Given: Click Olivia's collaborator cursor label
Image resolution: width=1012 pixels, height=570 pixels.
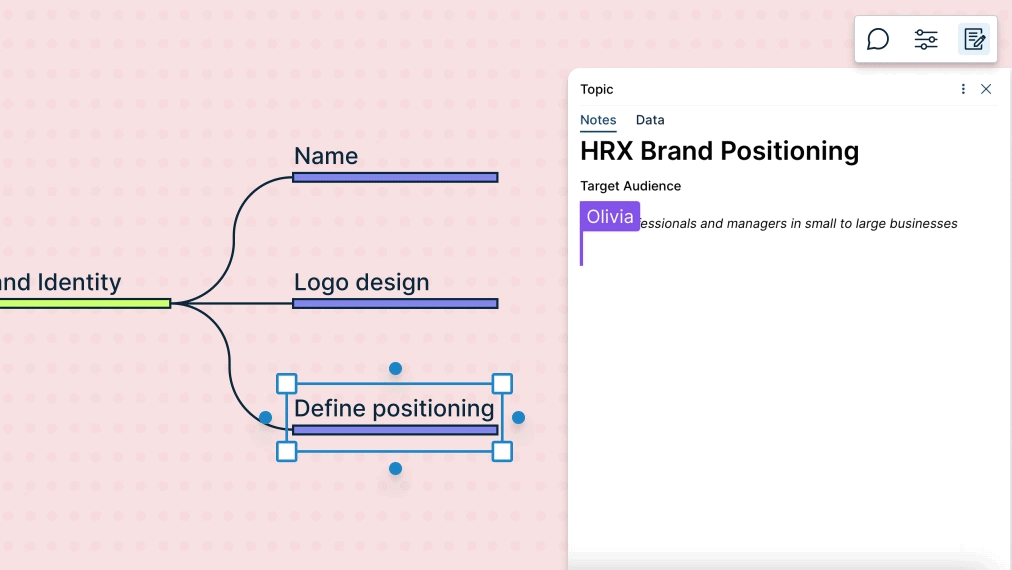Looking at the screenshot, I should click(x=610, y=216).
